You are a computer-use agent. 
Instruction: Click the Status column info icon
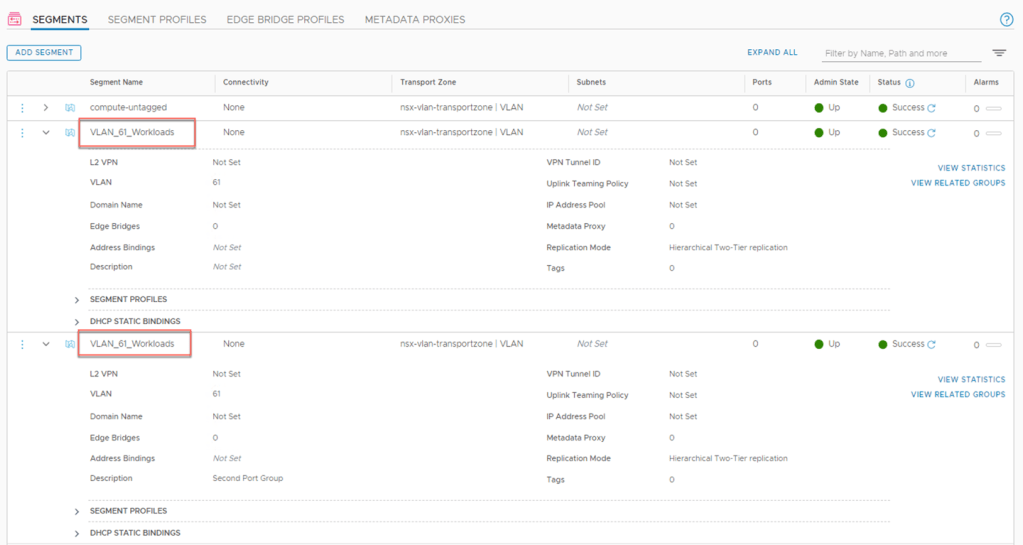point(910,83)
